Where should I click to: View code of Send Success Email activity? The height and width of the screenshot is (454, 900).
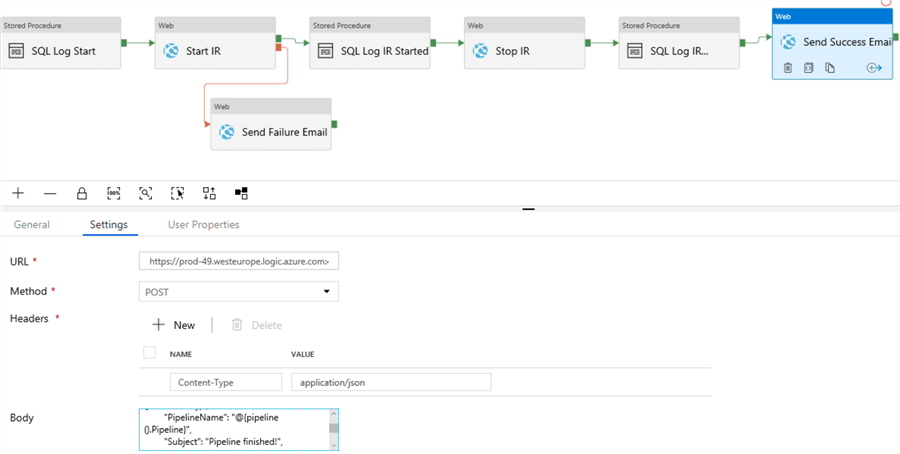coord(809,68)
